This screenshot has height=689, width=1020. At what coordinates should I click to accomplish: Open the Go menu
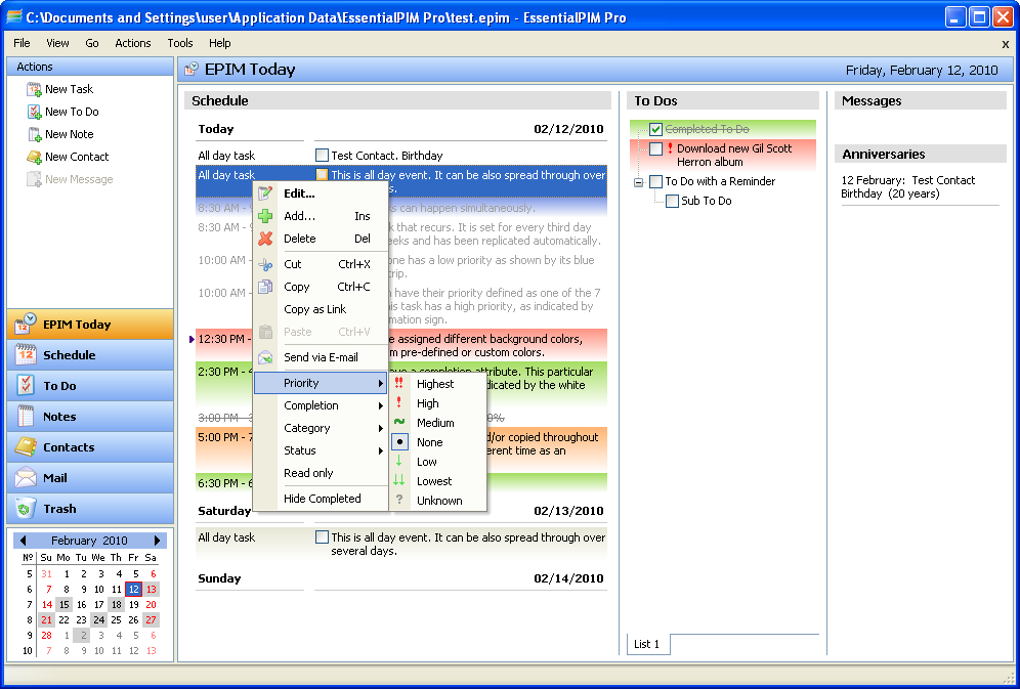92,43
